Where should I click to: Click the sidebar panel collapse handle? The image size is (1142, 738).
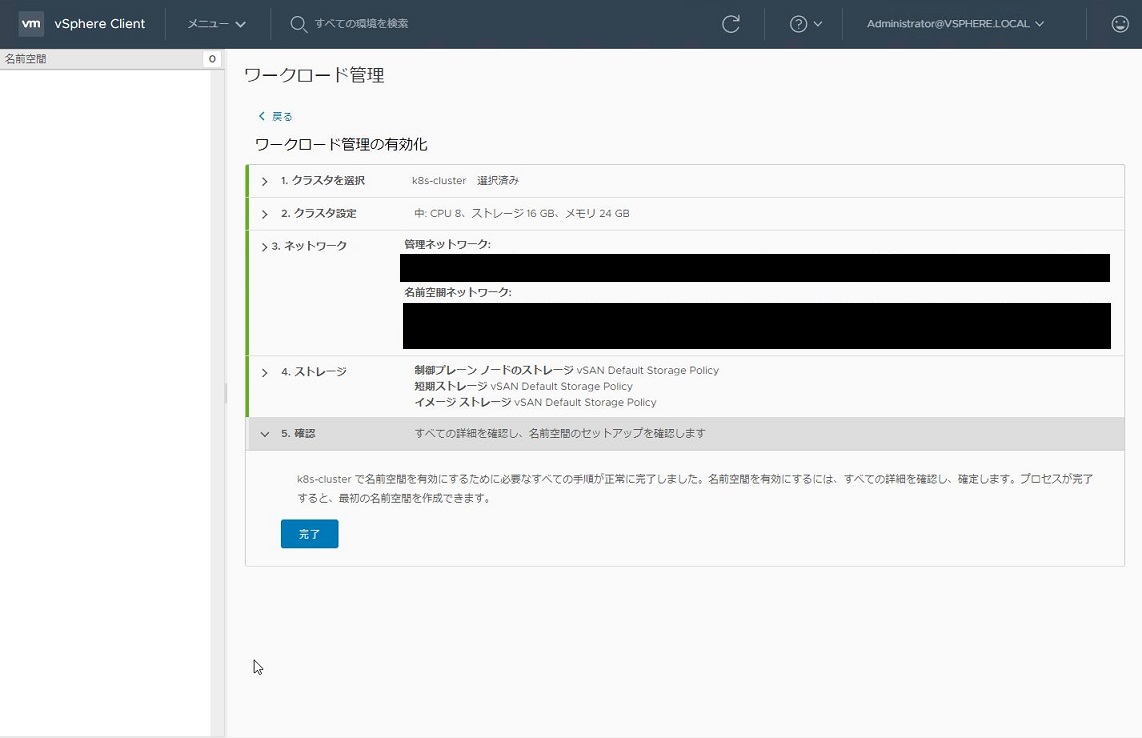[x=226, y=393]
